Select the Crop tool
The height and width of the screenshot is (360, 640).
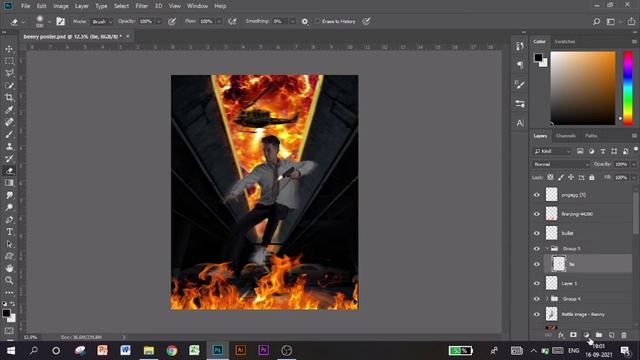point(9,98)
